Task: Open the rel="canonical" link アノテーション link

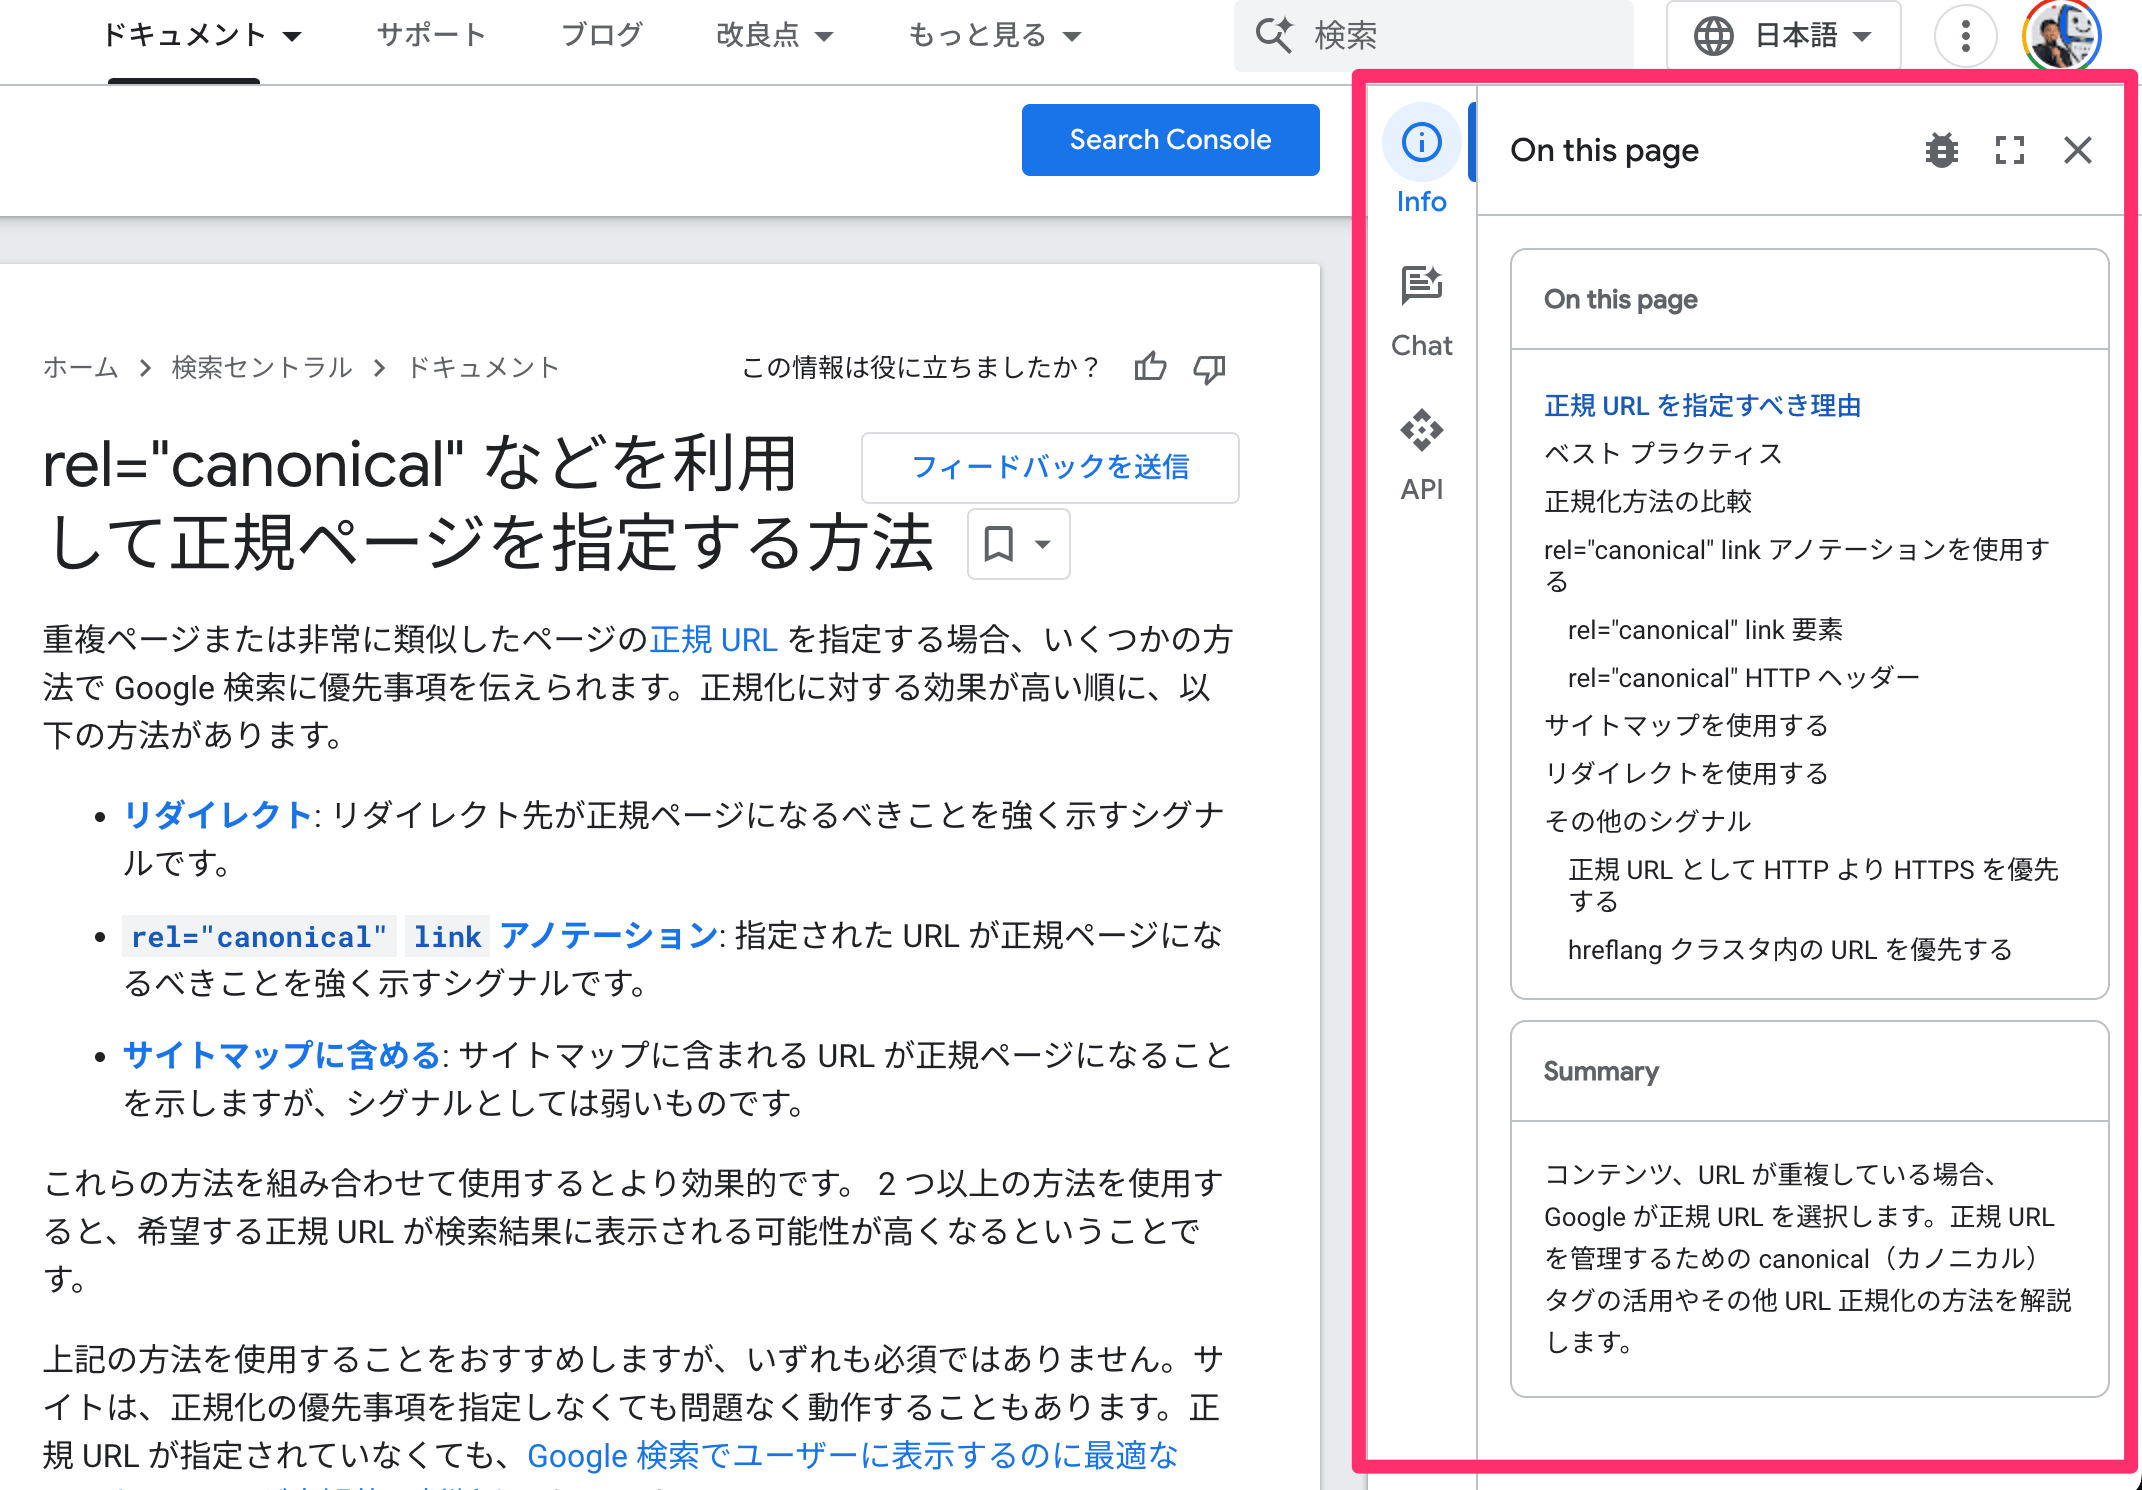Action: [x=420, y=936]
